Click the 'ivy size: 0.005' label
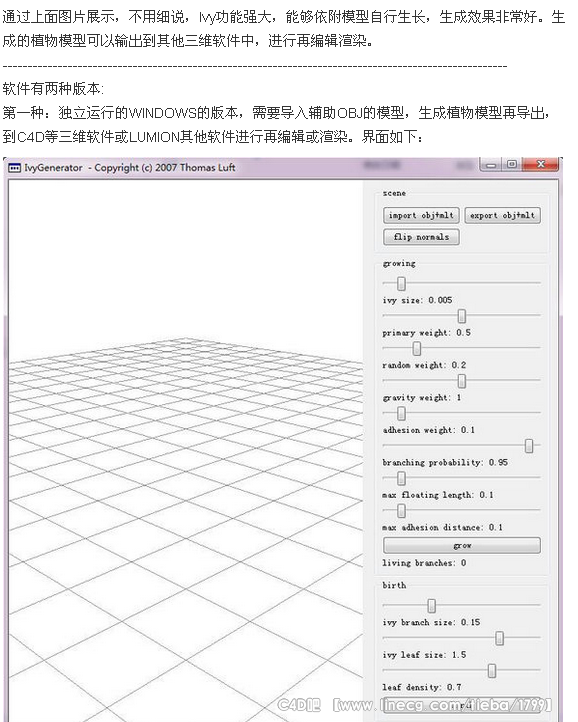The width and height of the screenshot is (578, 722). click(417, 300)
